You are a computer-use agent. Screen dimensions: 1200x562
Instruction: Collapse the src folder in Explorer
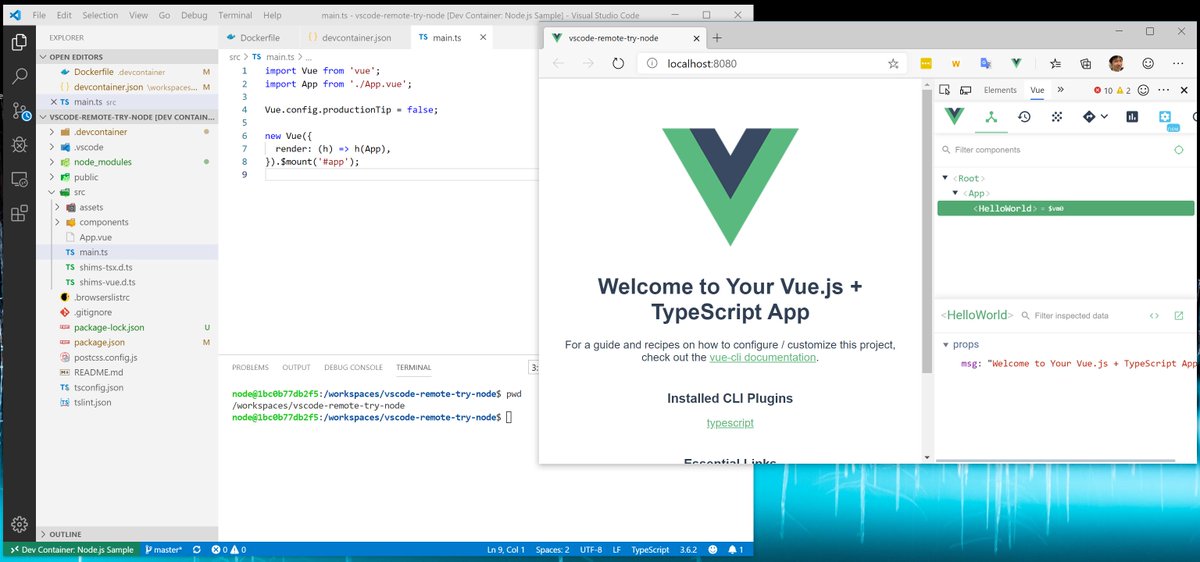coord(51,192)
